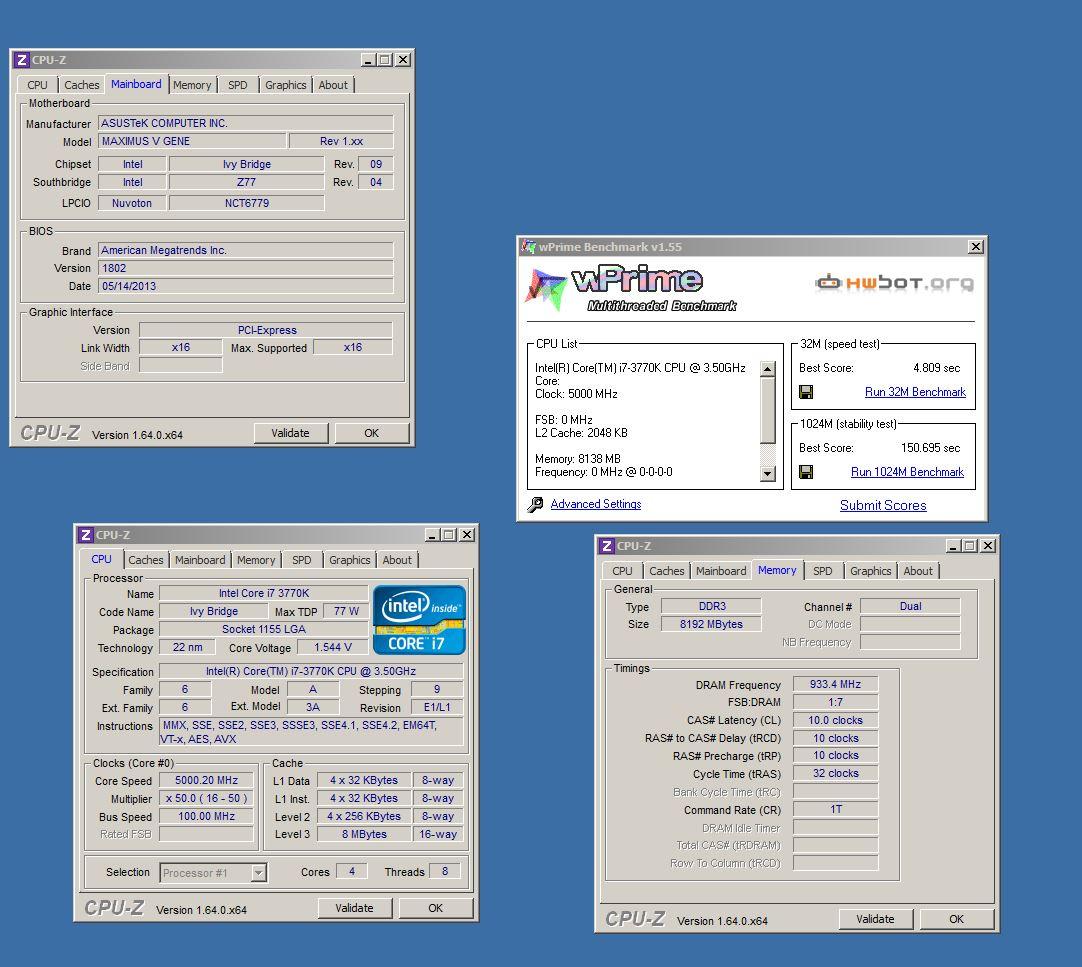
Task: Click the Bus Speed 100.00 MHz field
Action: pyautogui.click(x=206, y=816)
